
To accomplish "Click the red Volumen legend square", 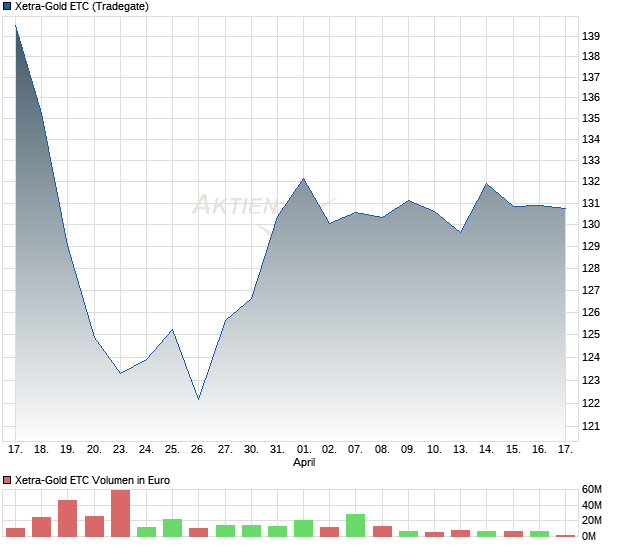I will coord(7,480).
